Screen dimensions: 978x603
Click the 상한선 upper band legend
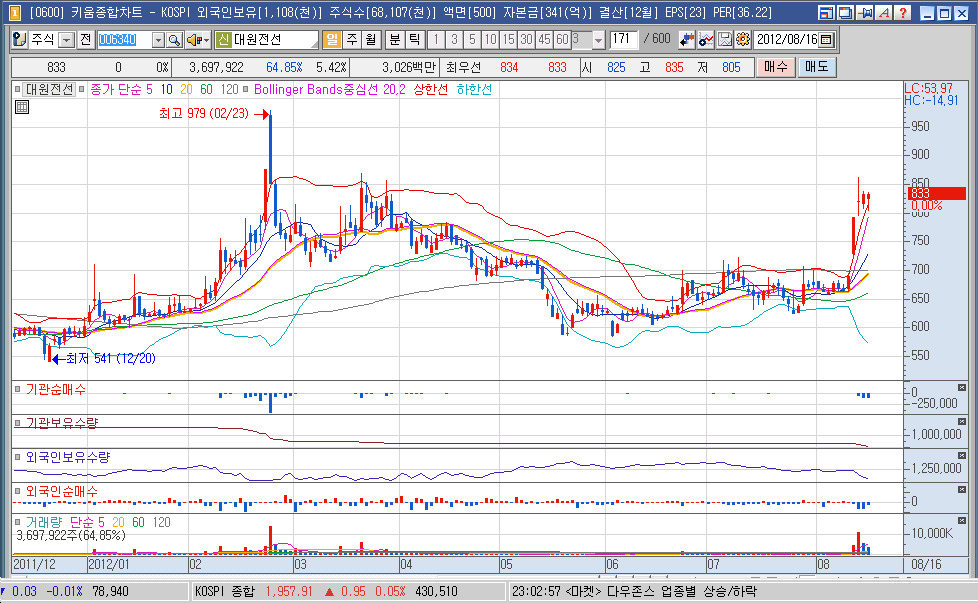click(430, 89)
